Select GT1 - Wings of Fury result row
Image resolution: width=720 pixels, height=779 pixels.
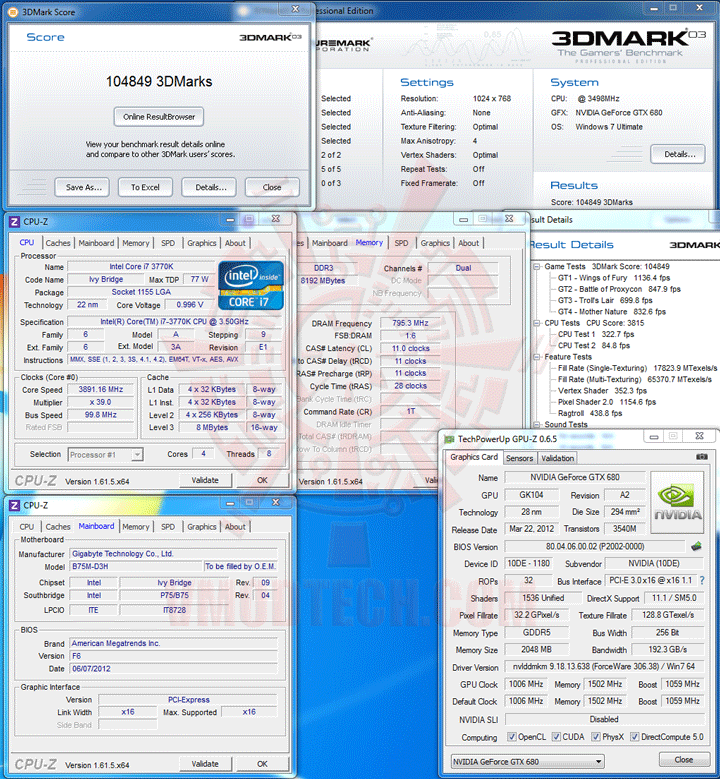tap(614, 278)
